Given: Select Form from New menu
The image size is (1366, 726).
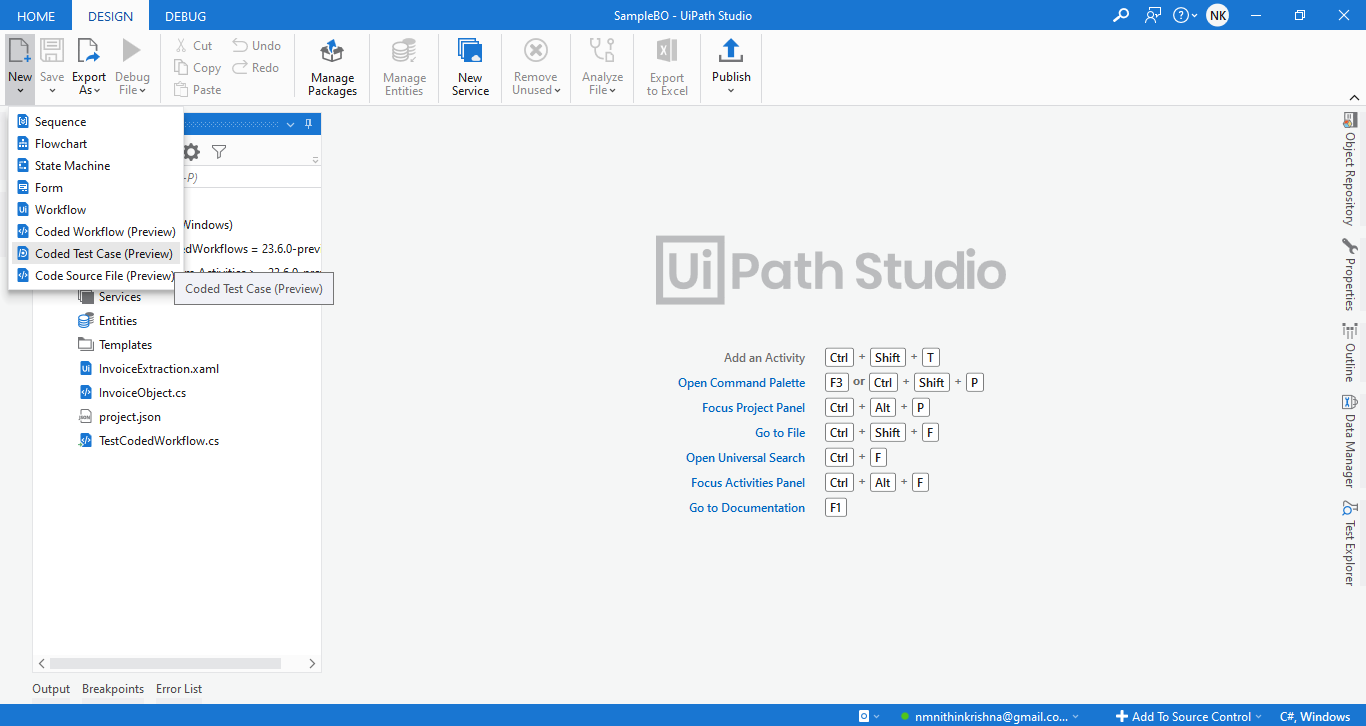Looking at the screenshot, I should pyautogui.click(x=96, y=187).
